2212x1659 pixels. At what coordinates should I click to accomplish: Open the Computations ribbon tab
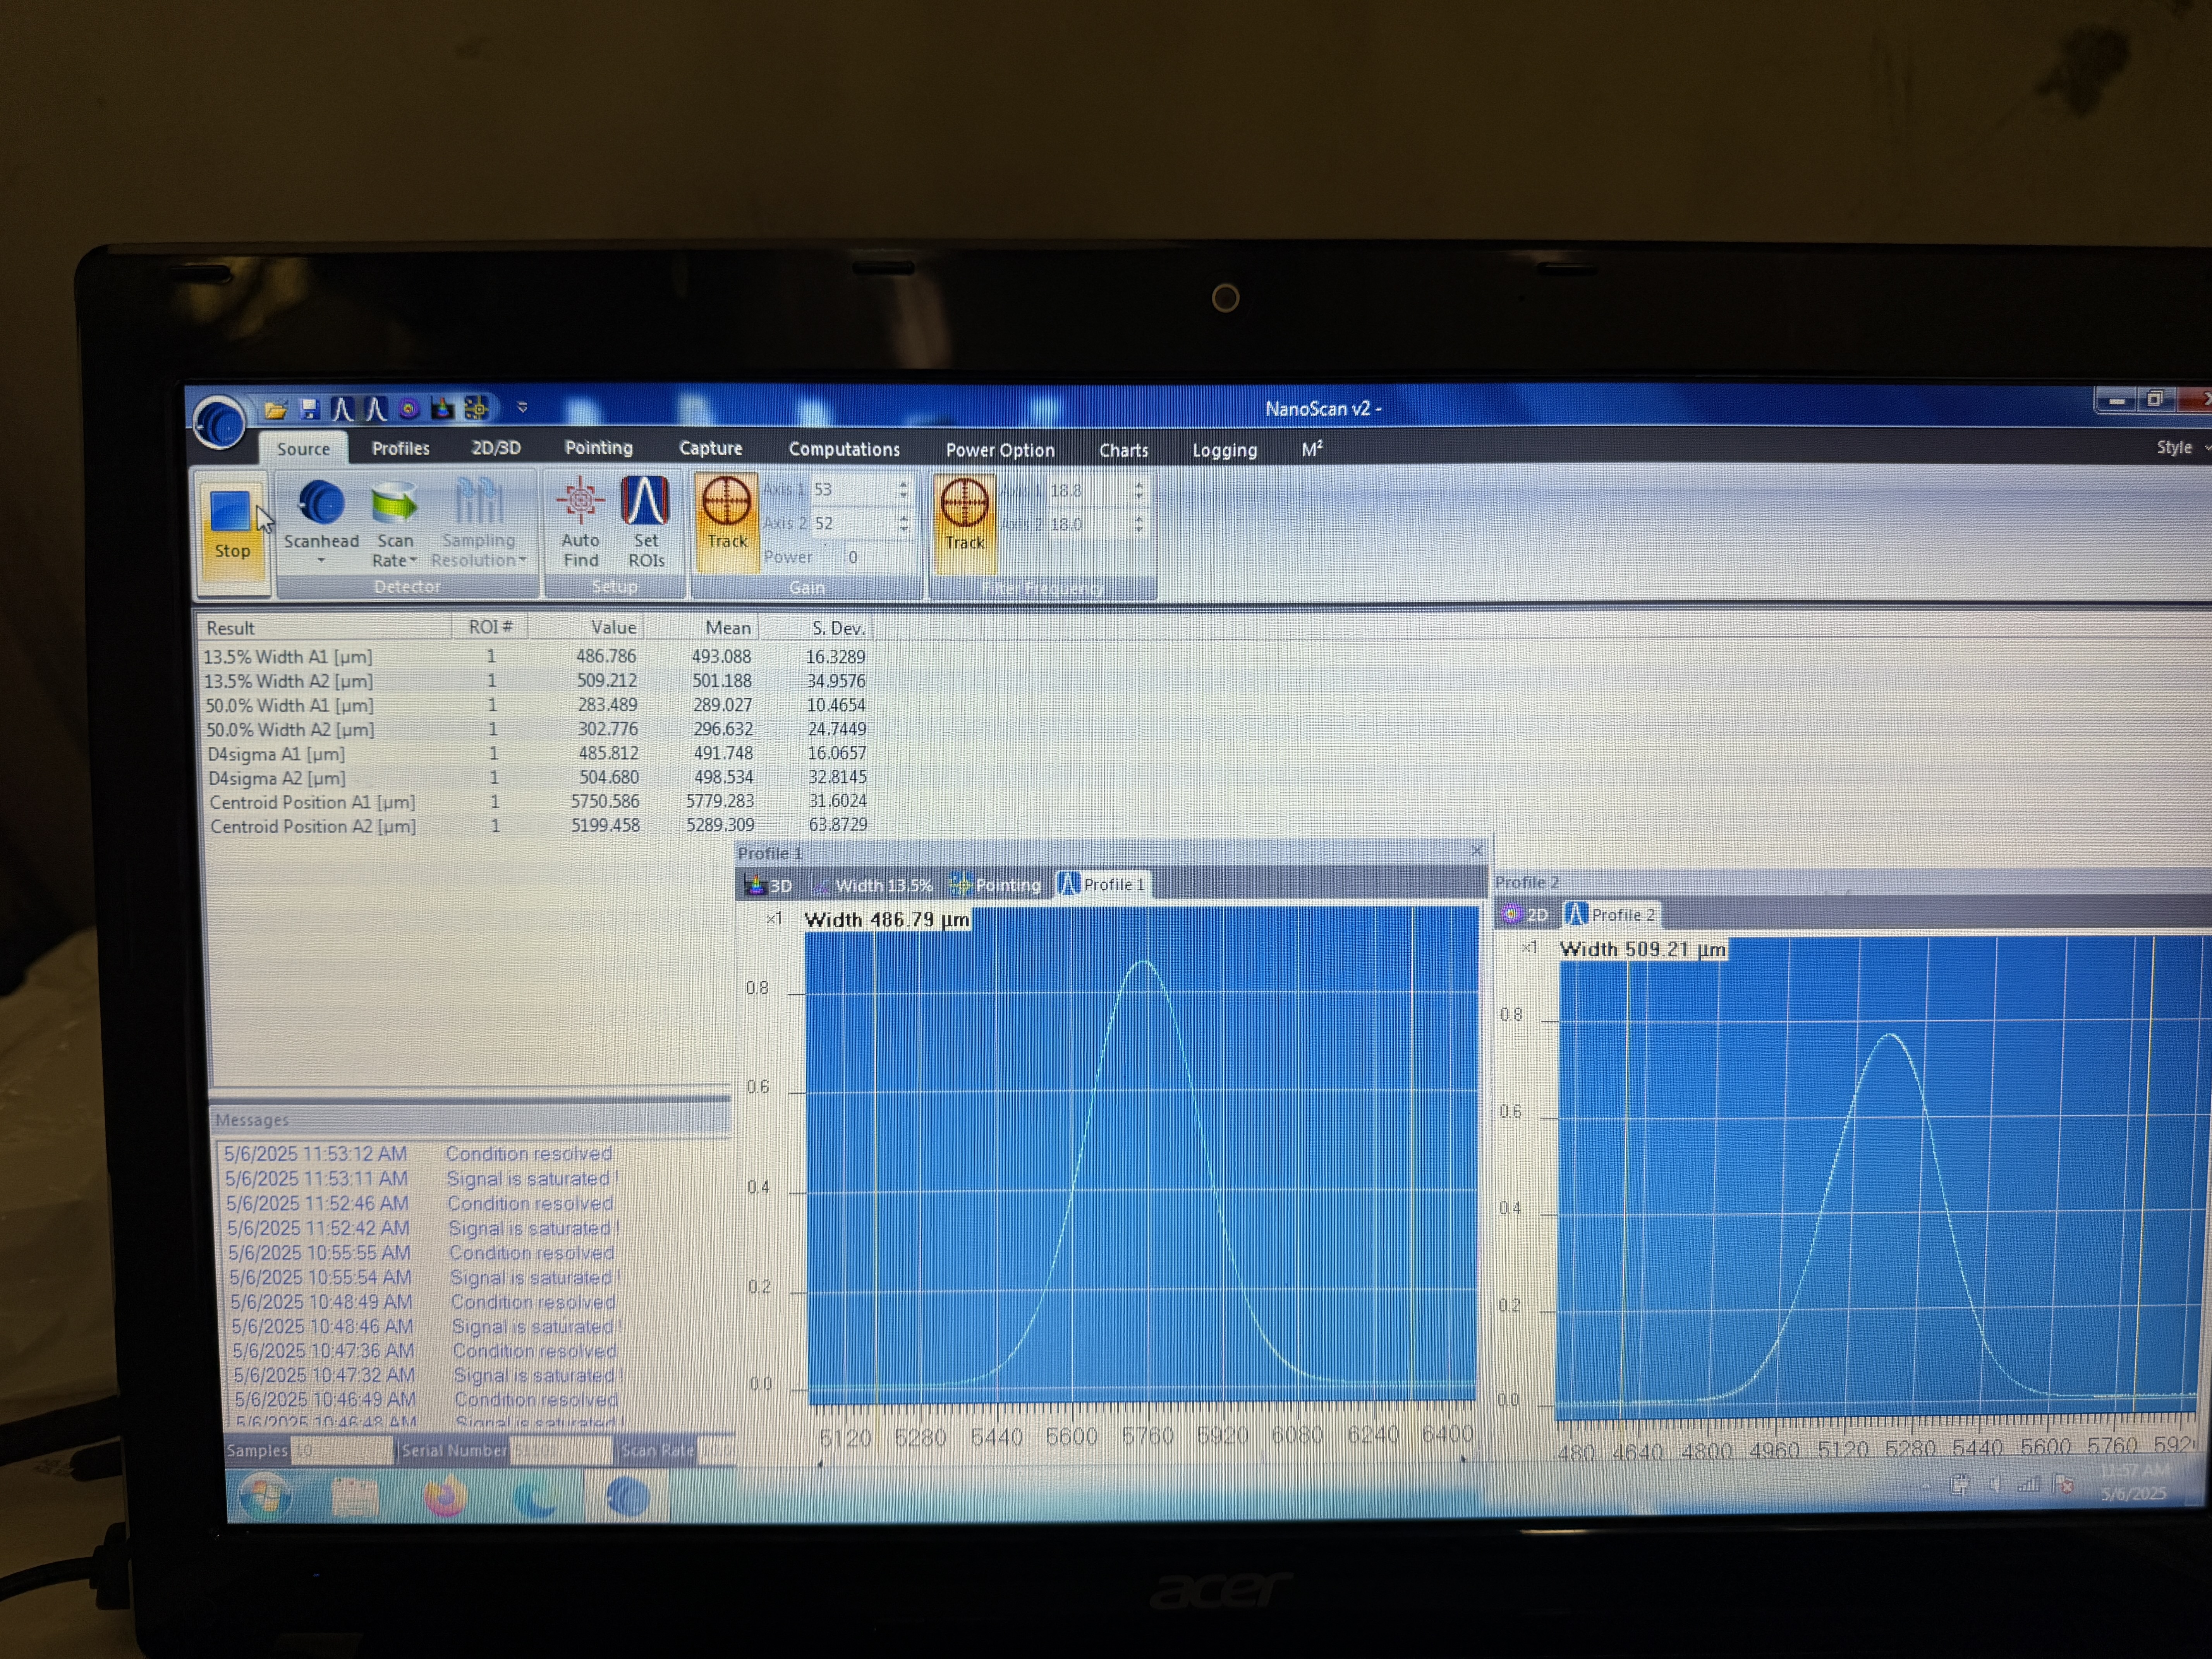click(844, 450)
